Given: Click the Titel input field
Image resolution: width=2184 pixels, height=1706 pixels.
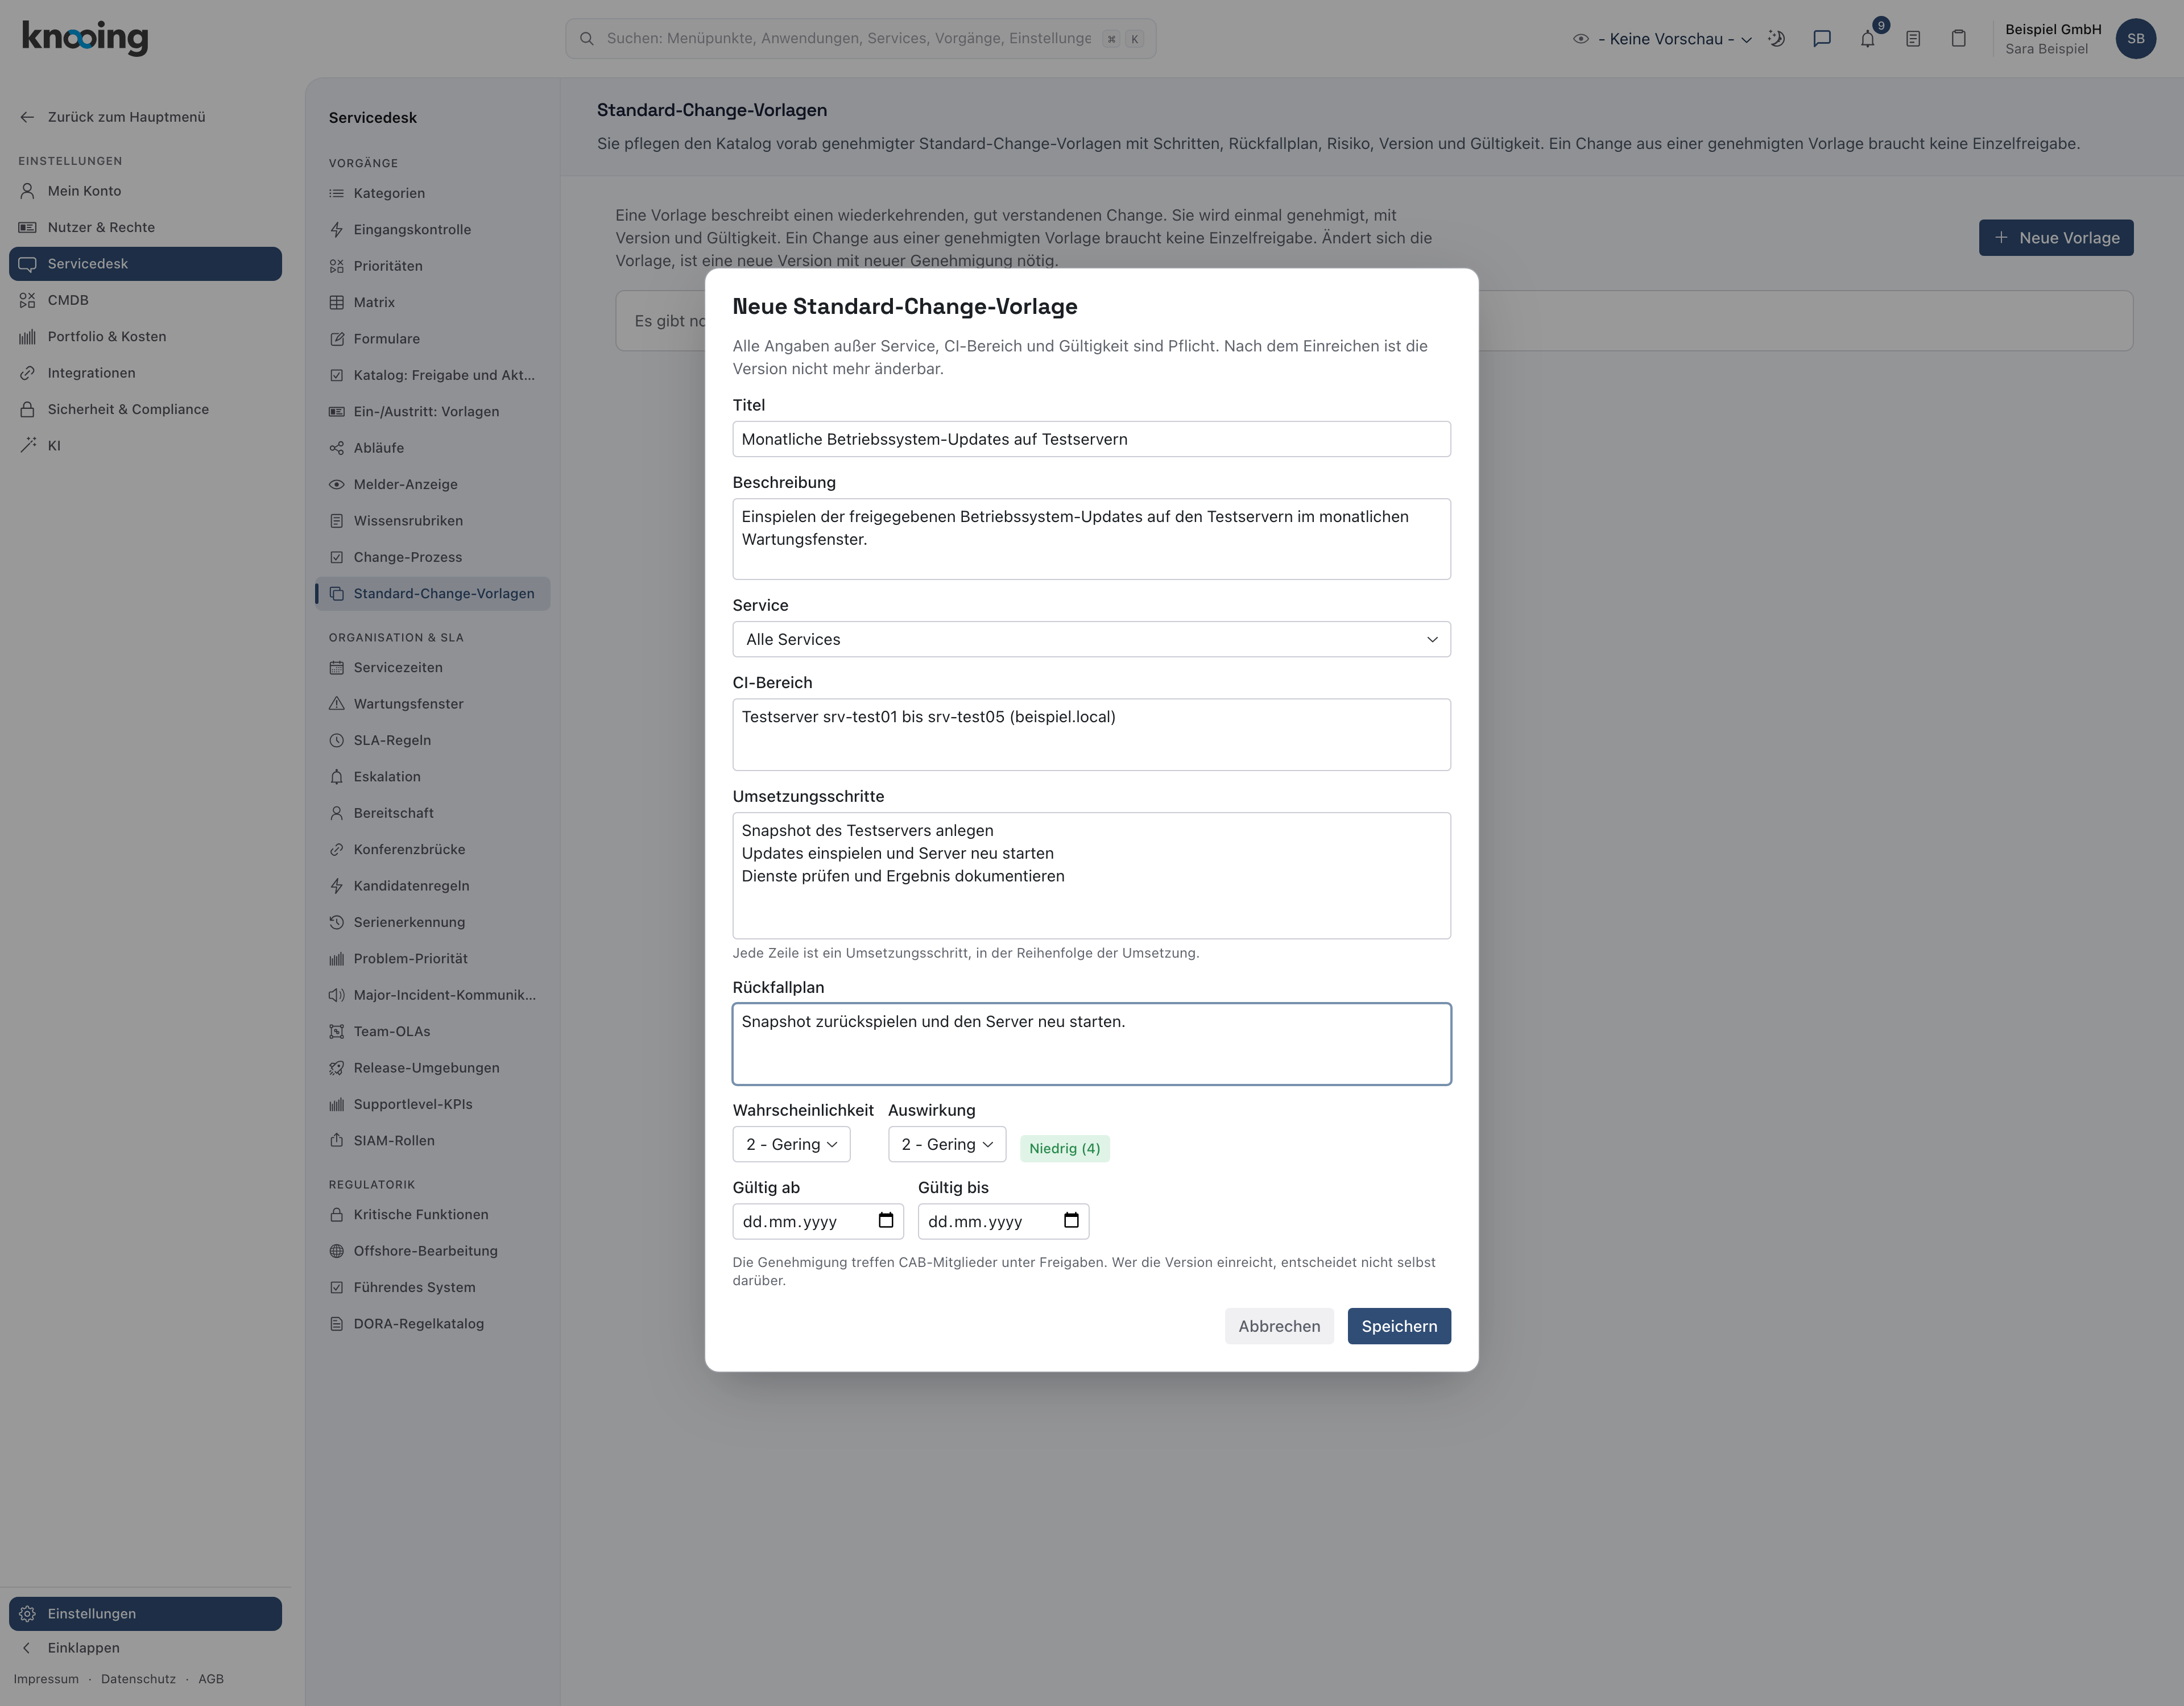Looking at the screenshot, I should tap(1091, 439).
